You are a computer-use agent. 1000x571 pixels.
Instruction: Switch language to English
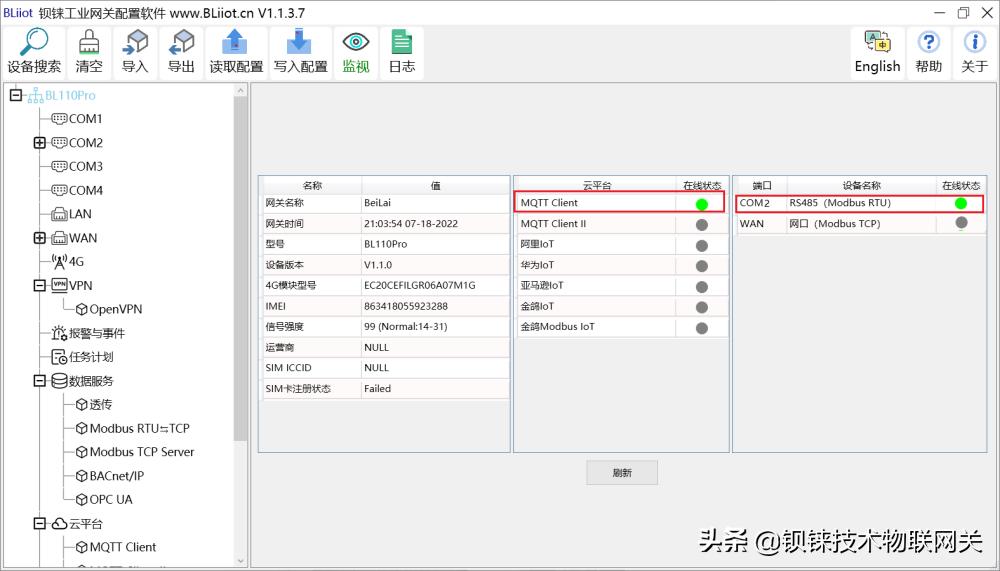878,52
